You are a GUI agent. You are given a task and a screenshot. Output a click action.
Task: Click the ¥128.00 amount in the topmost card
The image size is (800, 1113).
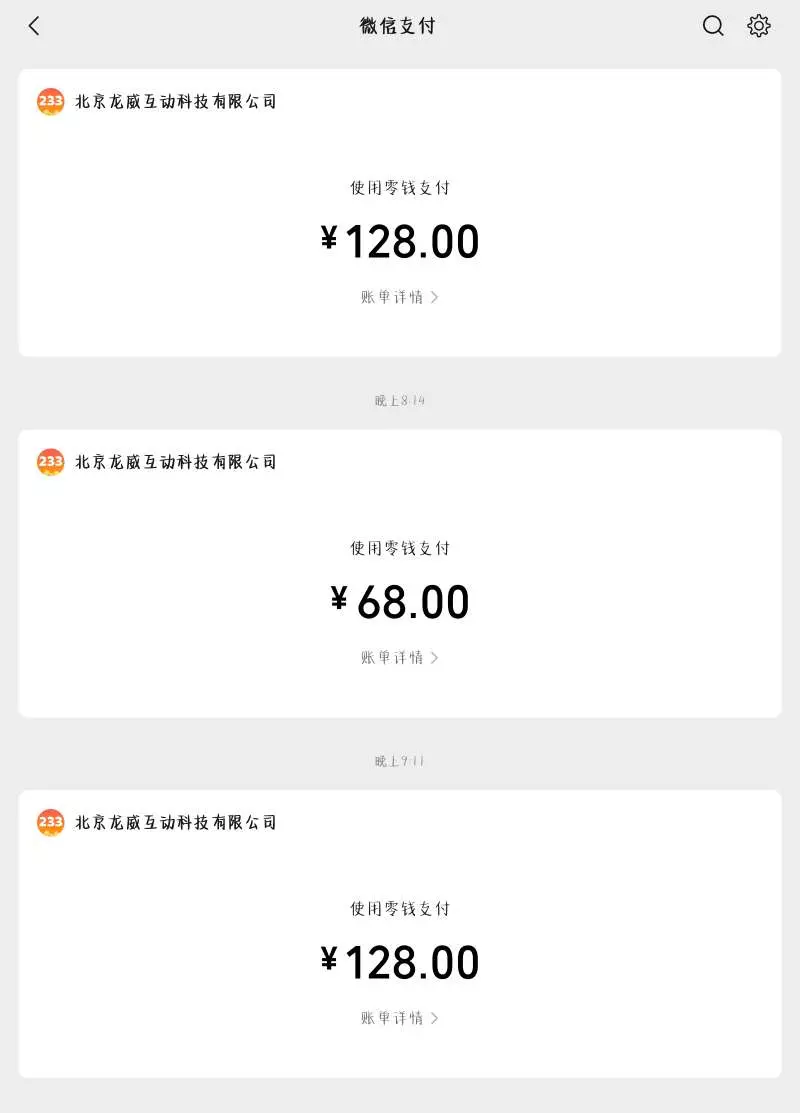pyautogui.click(x=400, y=242)
